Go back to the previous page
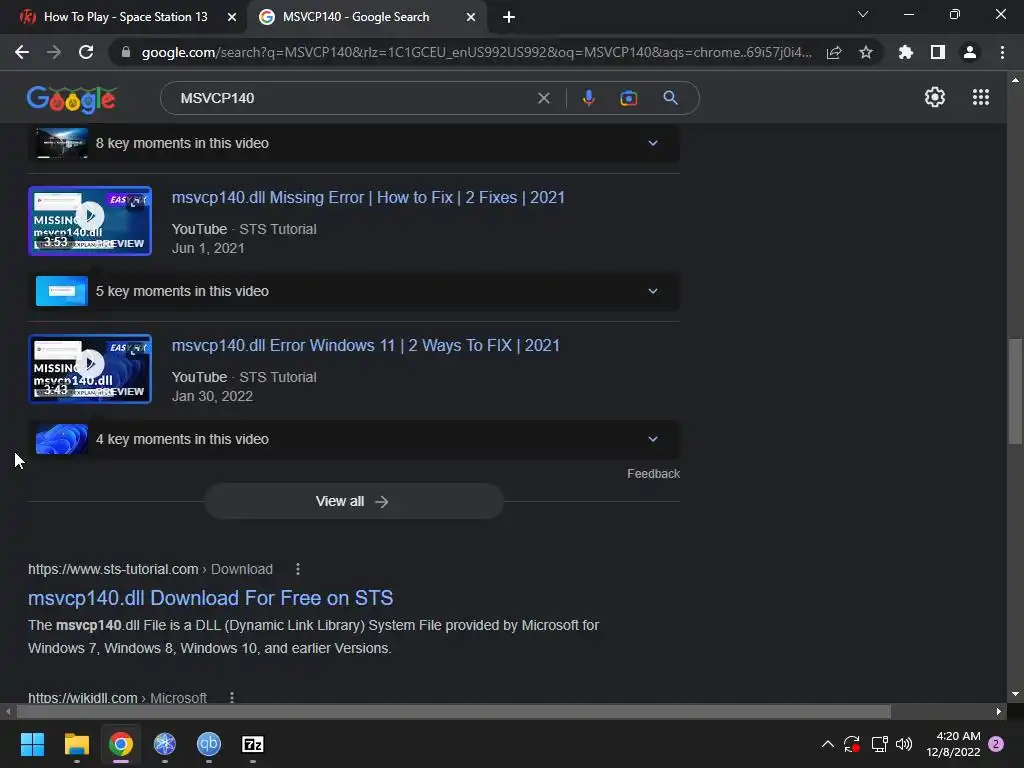The image size is (1024, 768). tap(22, 52)
